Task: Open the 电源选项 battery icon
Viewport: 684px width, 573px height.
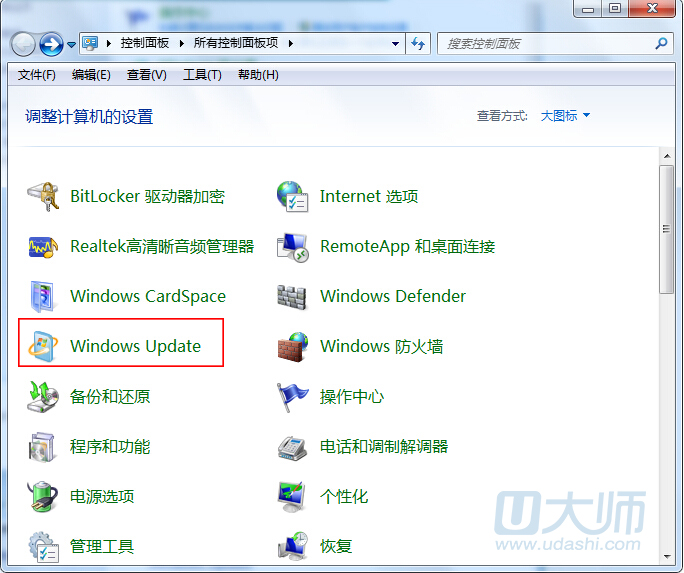Action: (42, 496)
